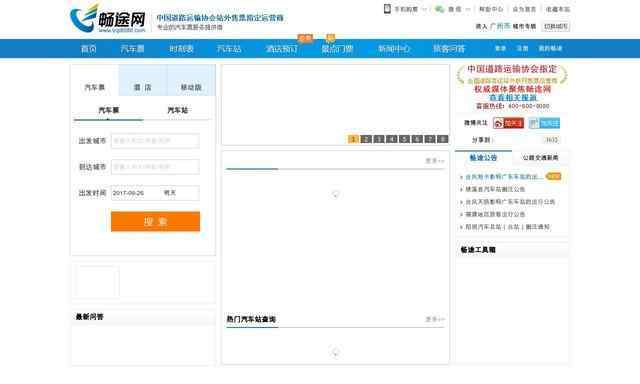The height and width of the screenshot is (384, 640).
Task: Open 酒店预订 in the navigation bar
Action: [x=282, y=49]
